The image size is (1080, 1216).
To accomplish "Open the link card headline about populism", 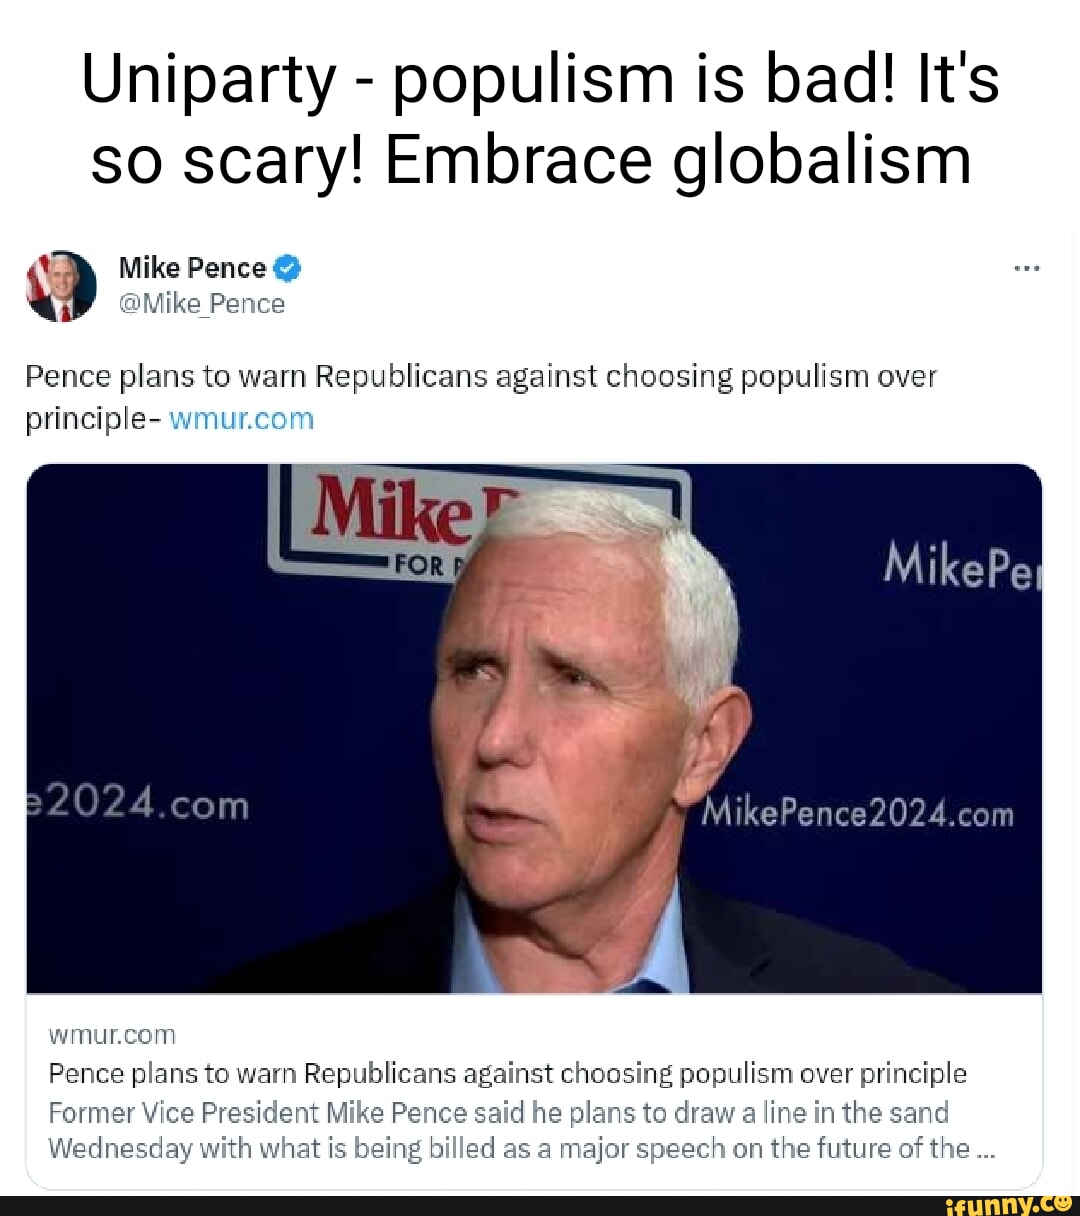I will tap(507, 1073).
